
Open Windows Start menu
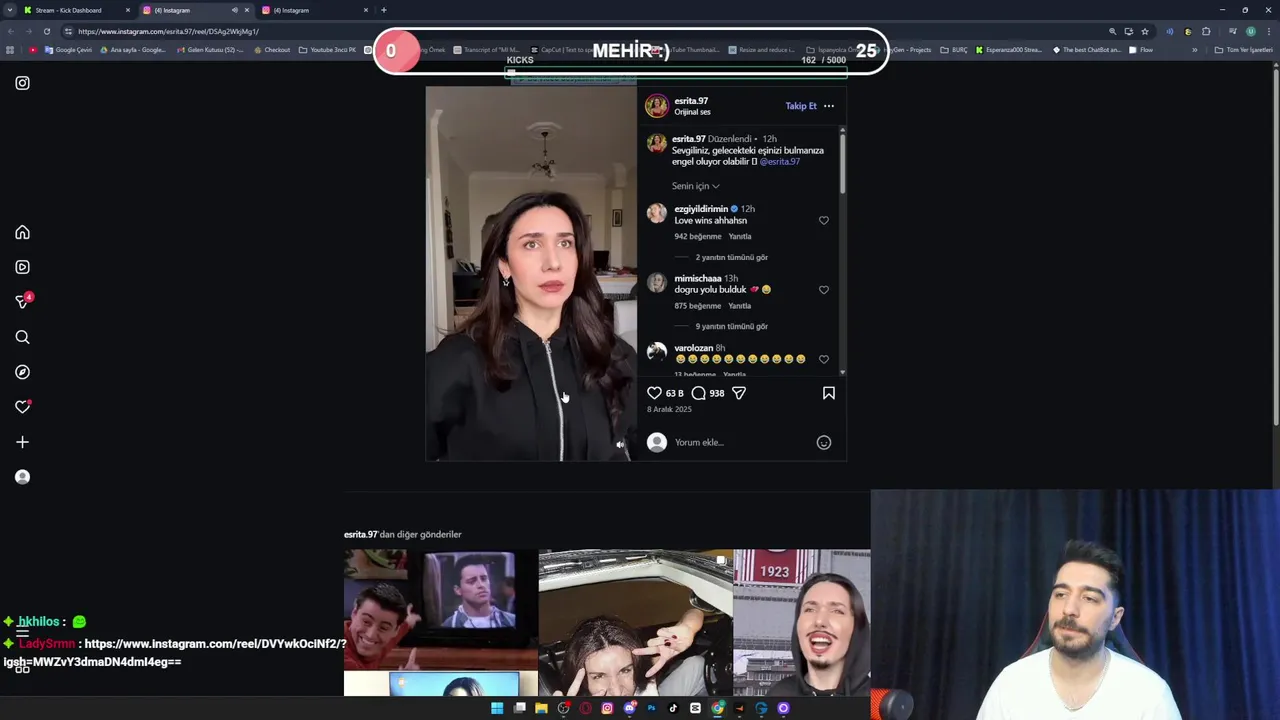(497, 708)
